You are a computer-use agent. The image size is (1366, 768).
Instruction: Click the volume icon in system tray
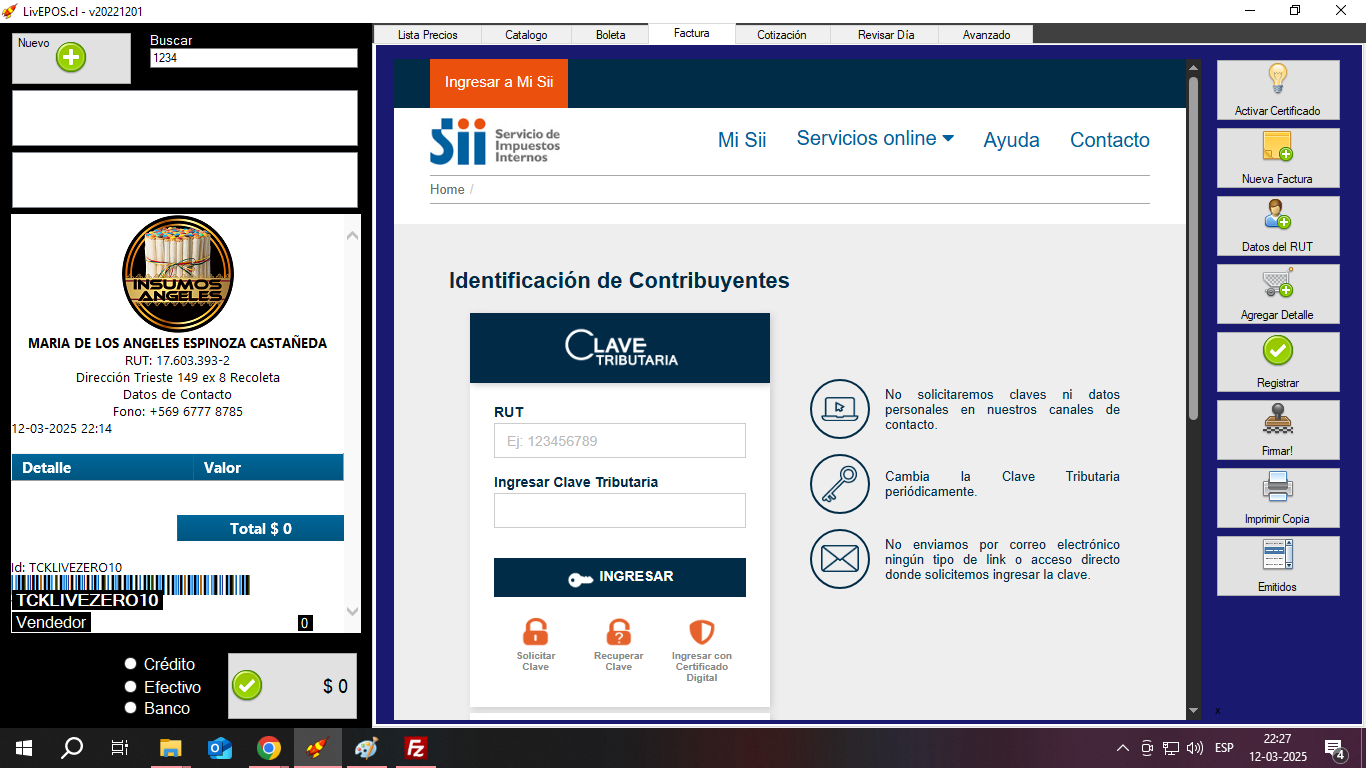tap(1195, 748)
